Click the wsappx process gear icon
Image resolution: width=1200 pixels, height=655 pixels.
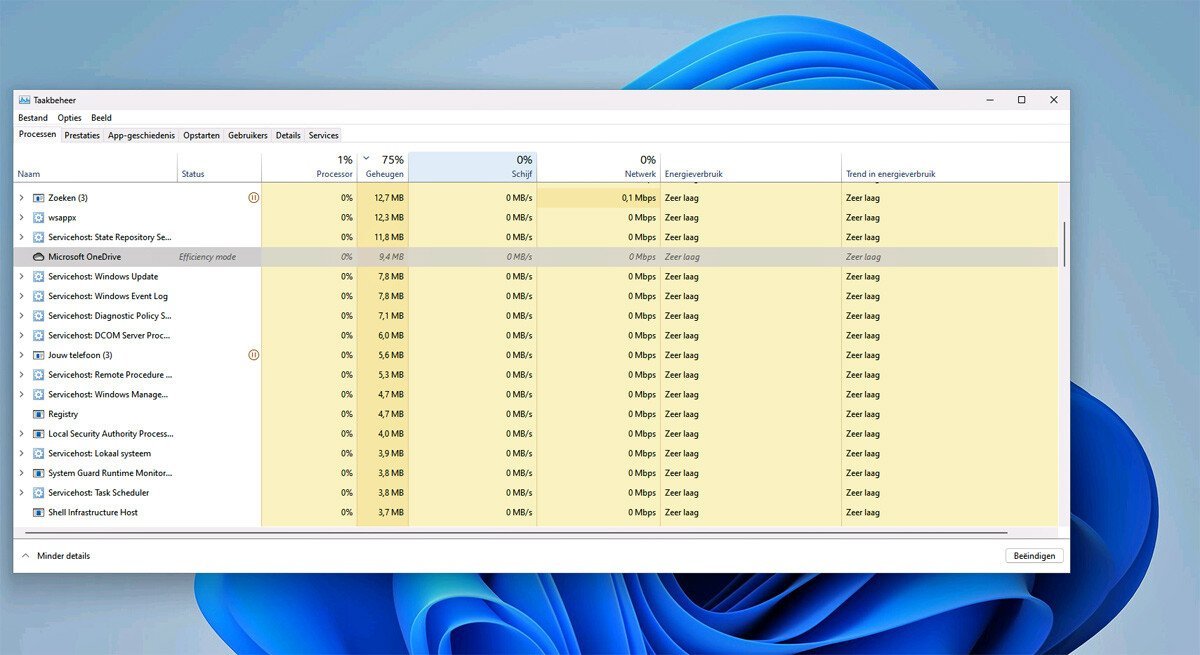coord(39,218)
